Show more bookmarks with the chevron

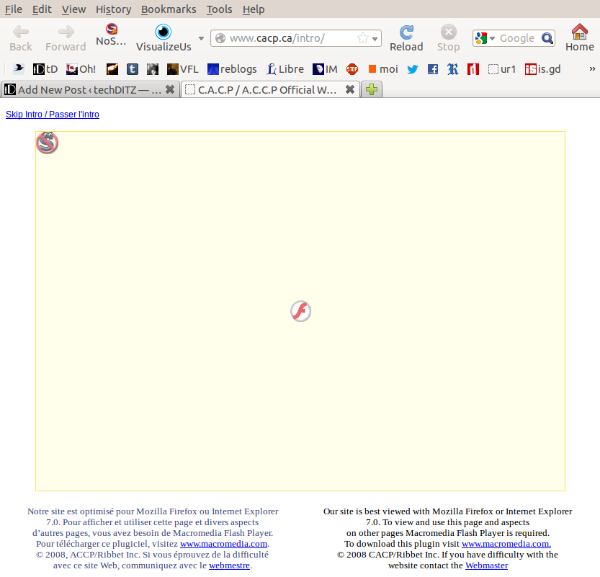pos(592,69)
